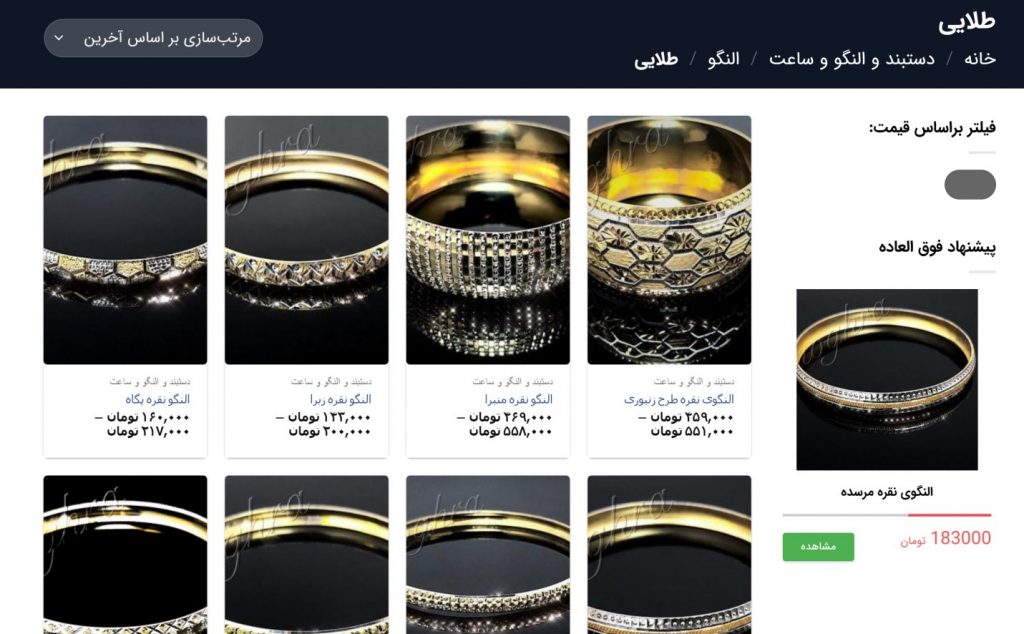Click the green مشاهده button
This screenshot has height=634, width=1024.
click(x=818, y=547)
